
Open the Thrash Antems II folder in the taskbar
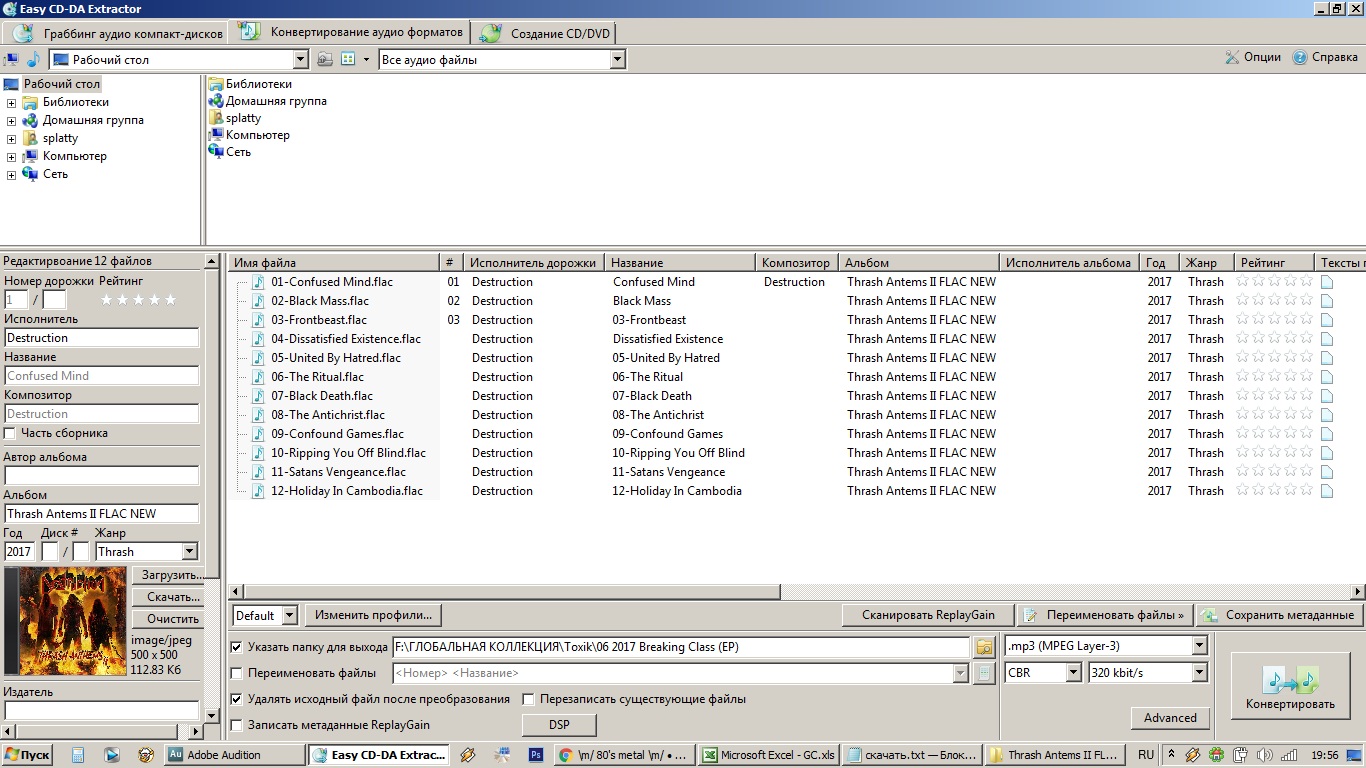pos(1056,755)
